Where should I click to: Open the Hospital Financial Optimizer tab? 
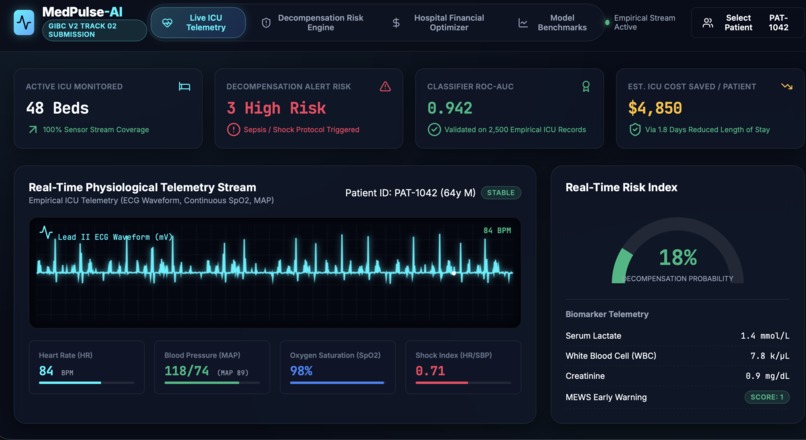tap(440, 23)
